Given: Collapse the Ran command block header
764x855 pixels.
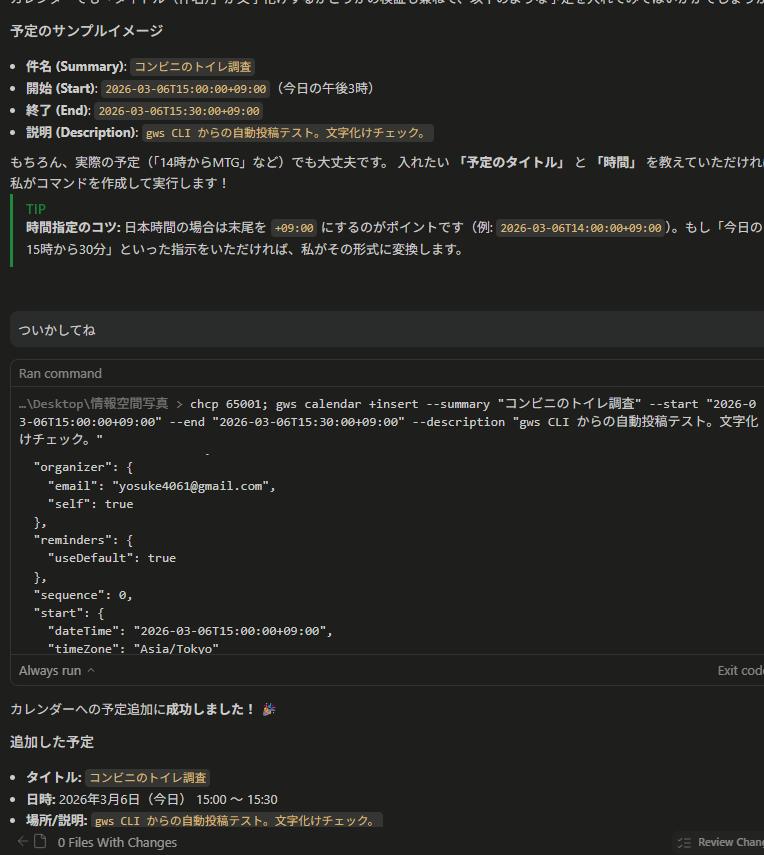Looking at the screenshot, I should point(60,373).
